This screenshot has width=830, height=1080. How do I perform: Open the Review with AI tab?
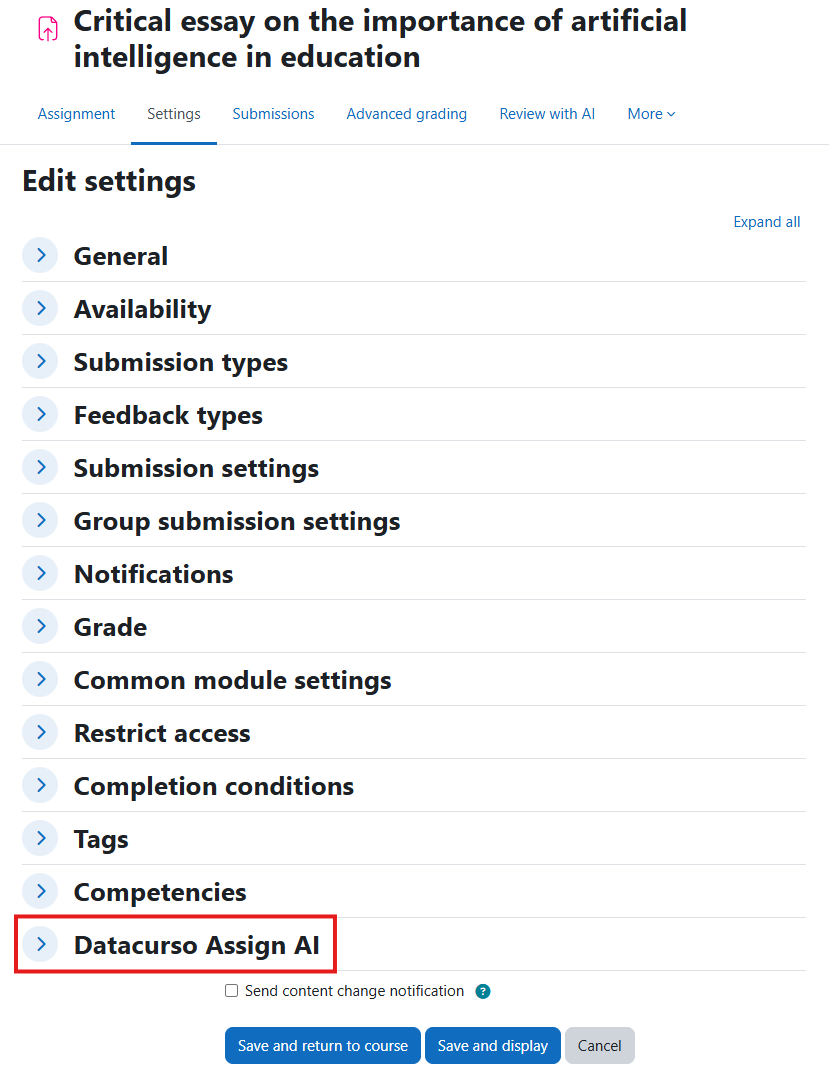click(547, 113)
